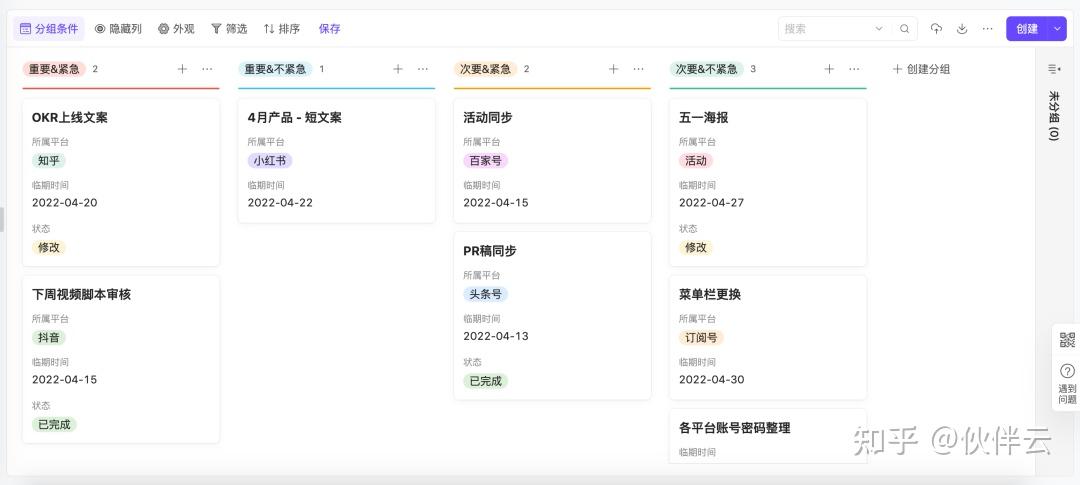Open the 排序 sort option
The image size is (1080, 485).
pyautogui.click(x=282, y=29)
